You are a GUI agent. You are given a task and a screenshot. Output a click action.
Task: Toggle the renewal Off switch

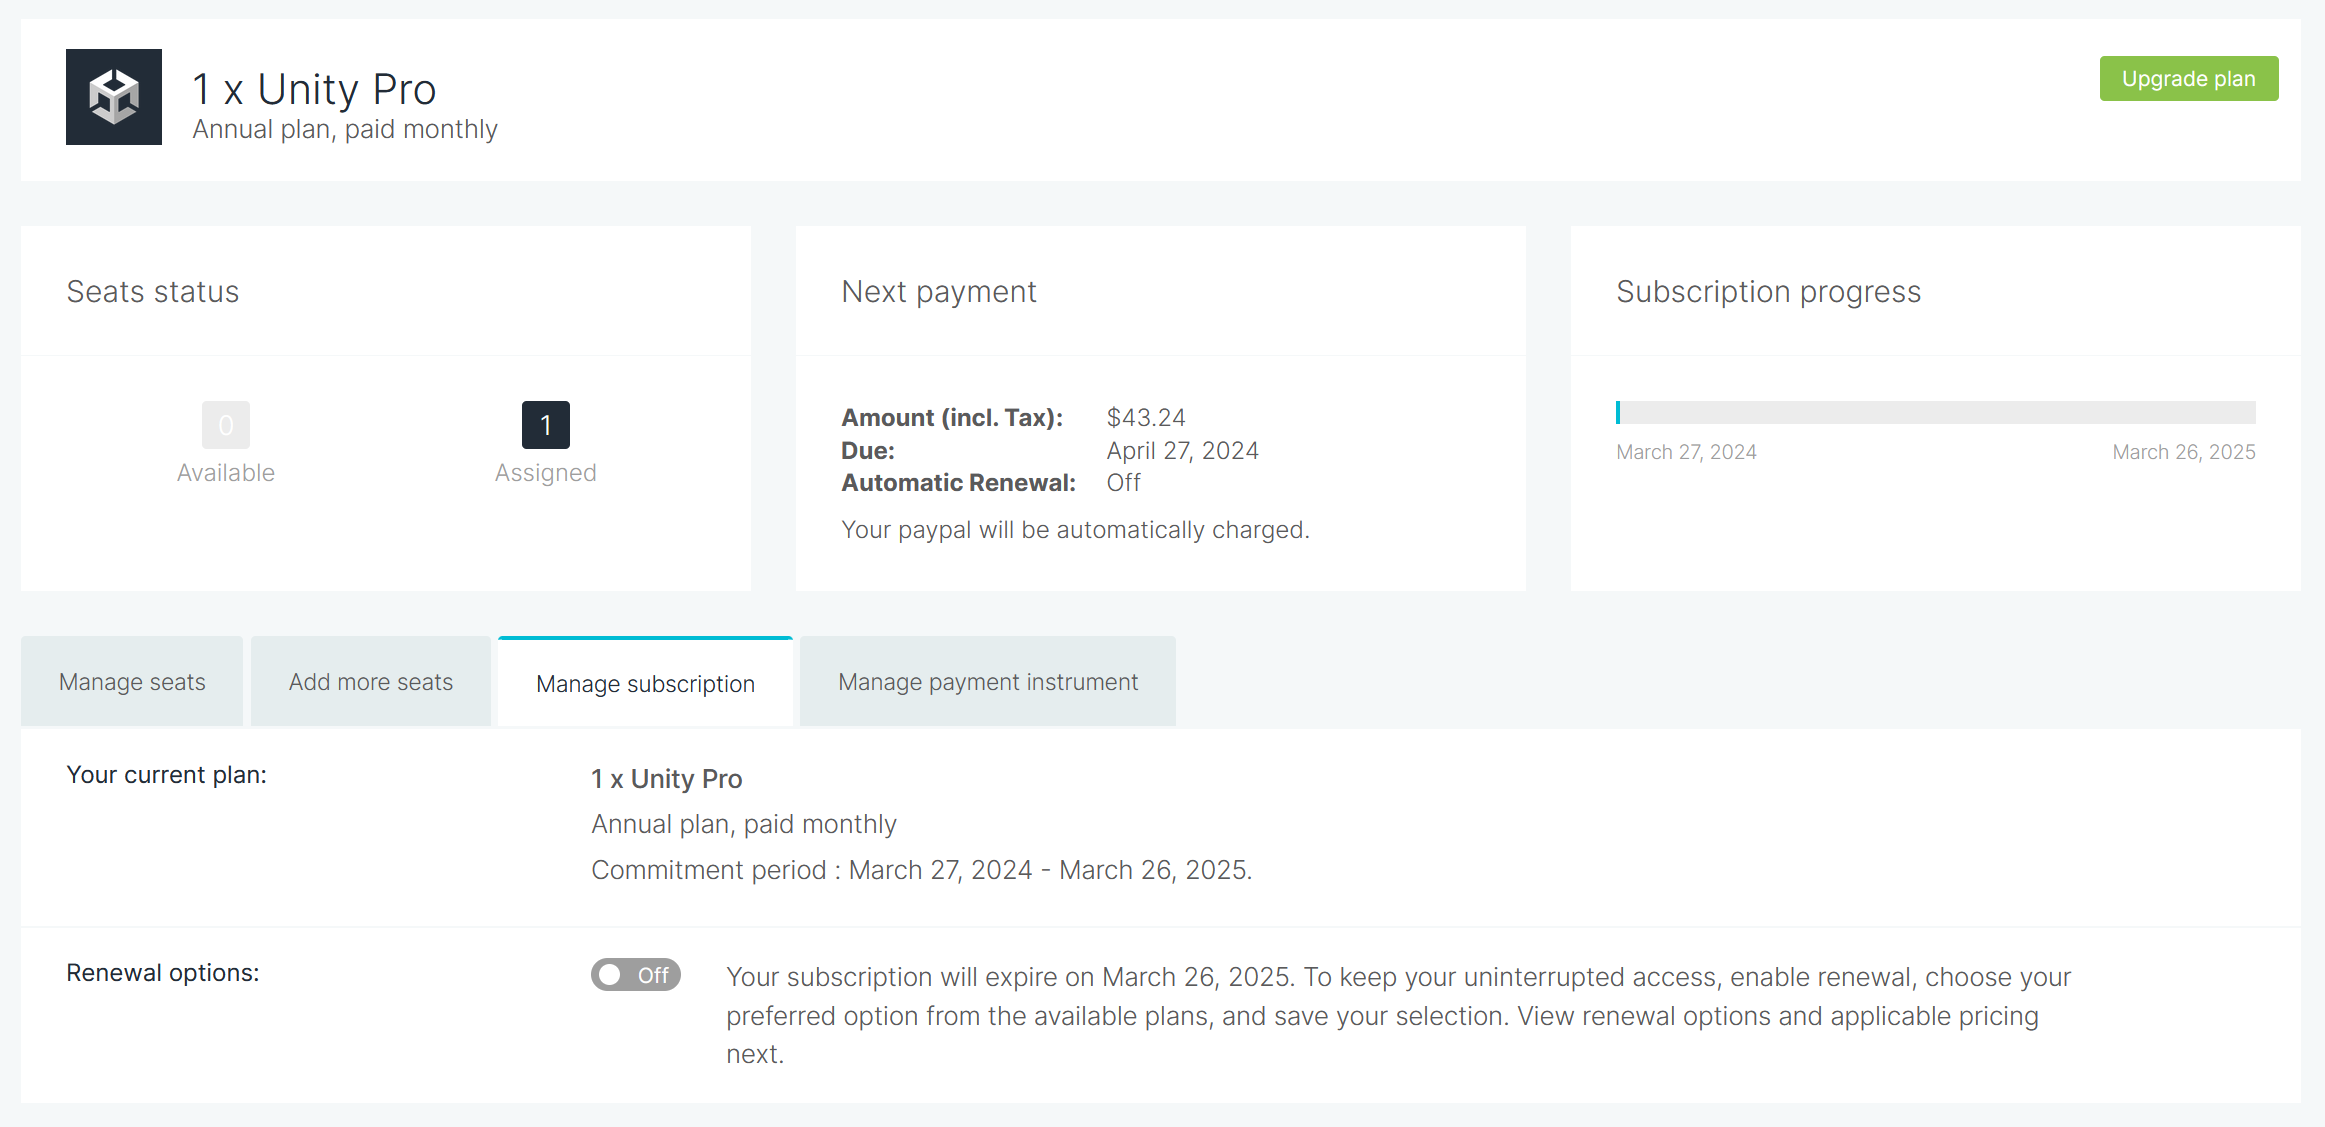[x=635, y=975]
